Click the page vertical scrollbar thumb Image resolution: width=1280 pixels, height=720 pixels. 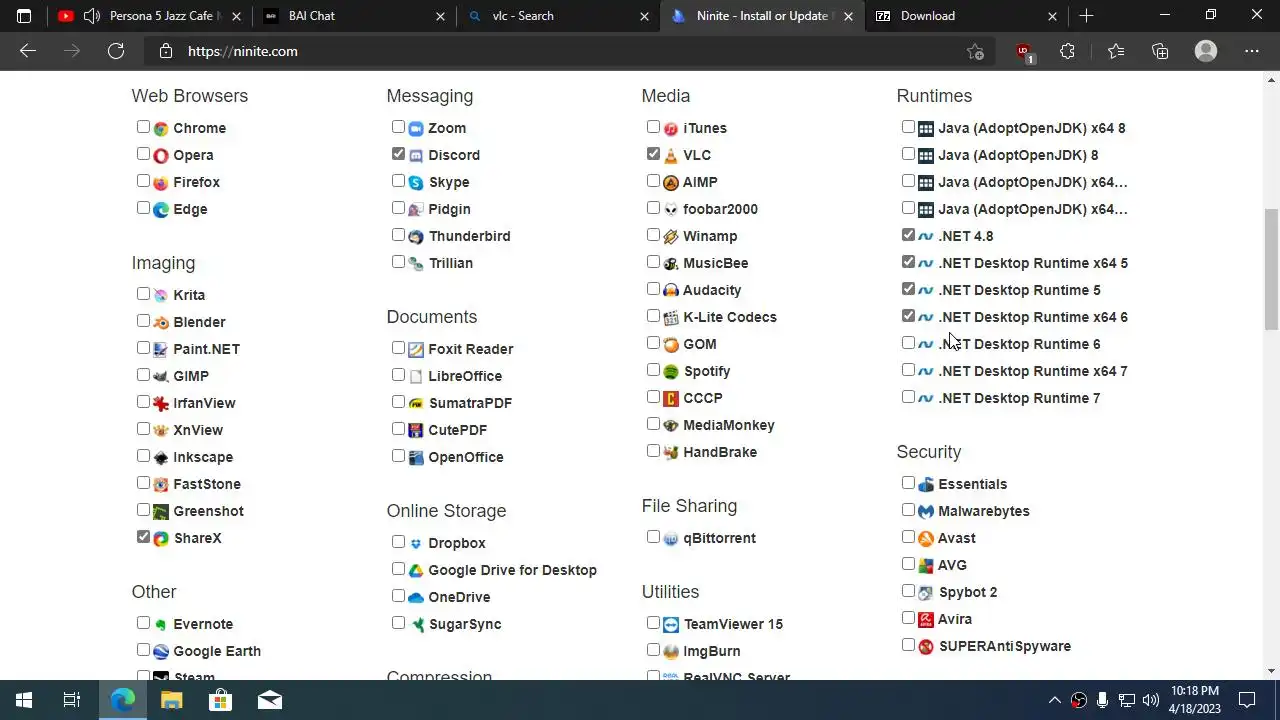click(x=1271, y=269)
